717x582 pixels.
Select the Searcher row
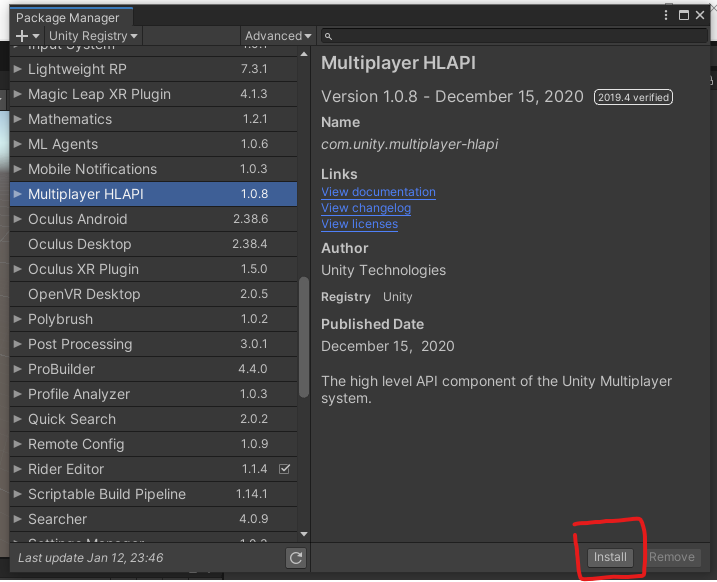click(x=154, y=519)
